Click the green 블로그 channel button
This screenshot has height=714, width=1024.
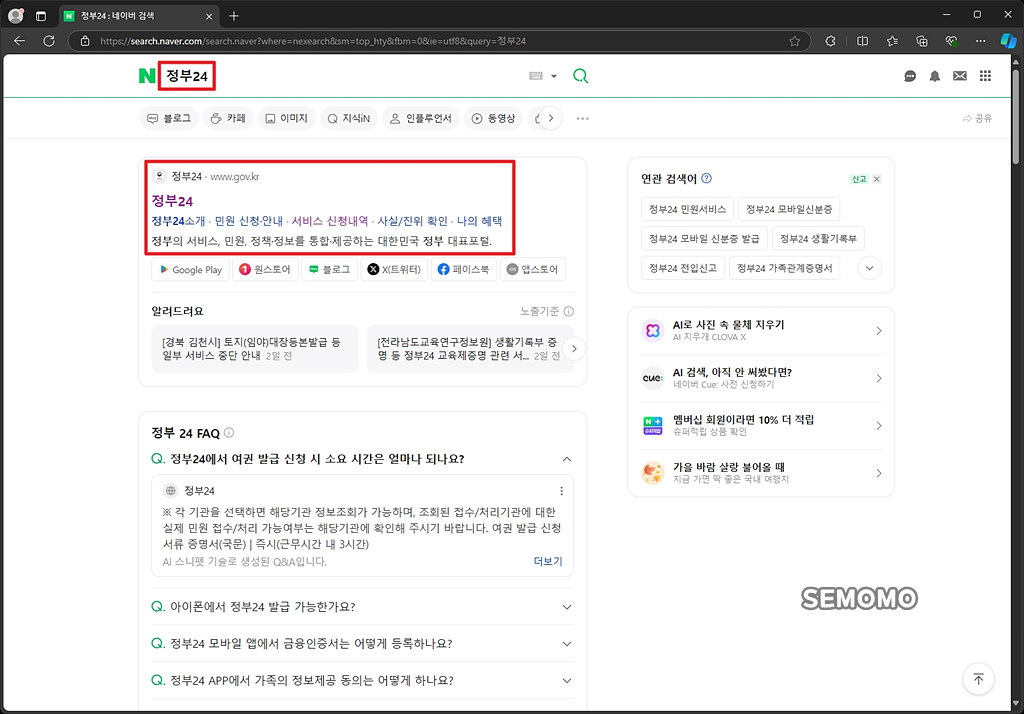tap(329, 269)
